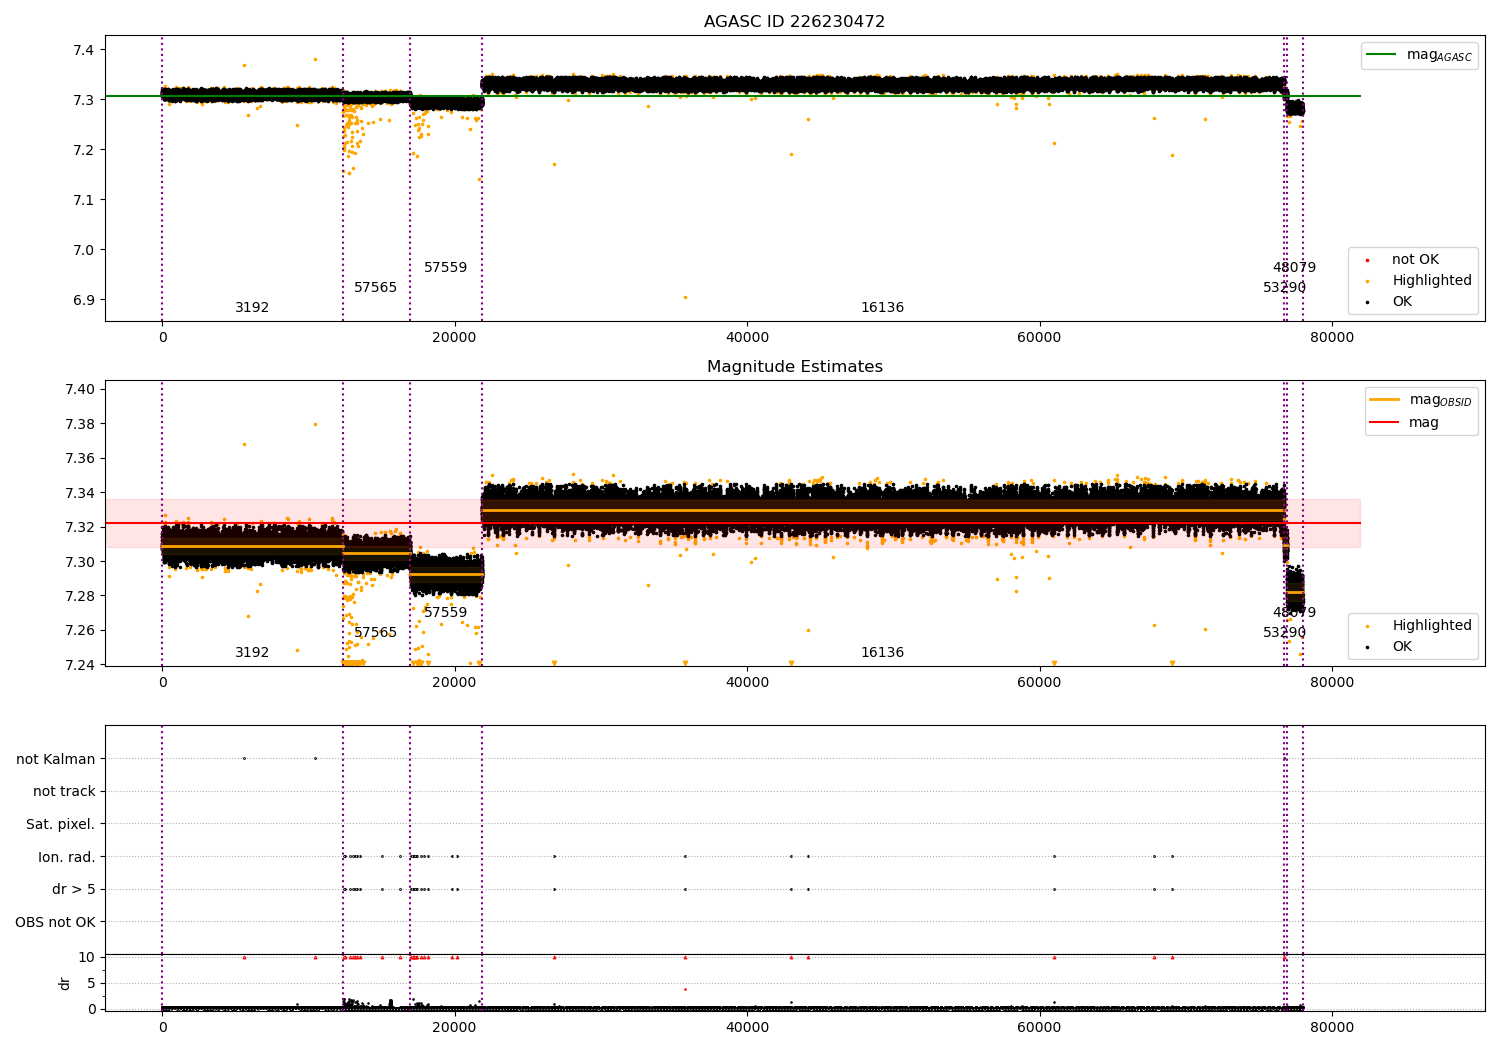Click OBSID label 57559 in the AGASC plot
1500x1050 pixels.
click(x=446, y=268)
